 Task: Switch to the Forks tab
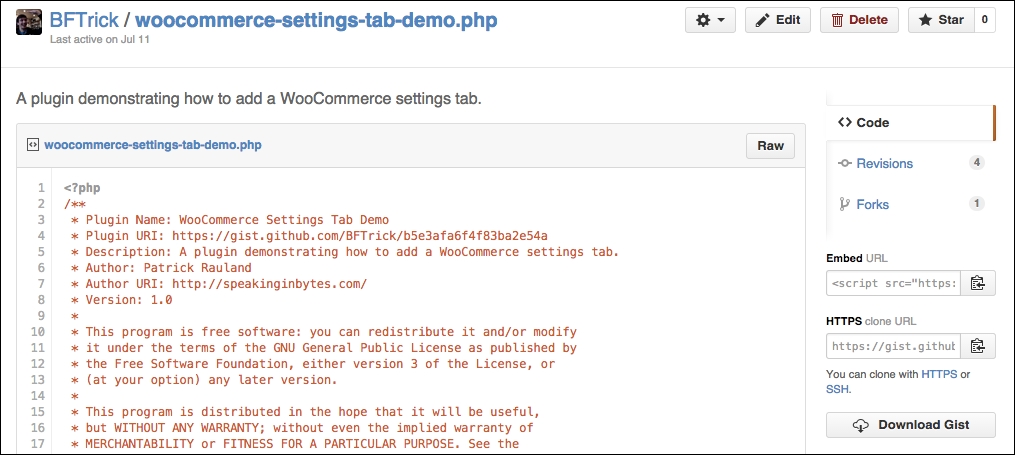tap(909, 204)
